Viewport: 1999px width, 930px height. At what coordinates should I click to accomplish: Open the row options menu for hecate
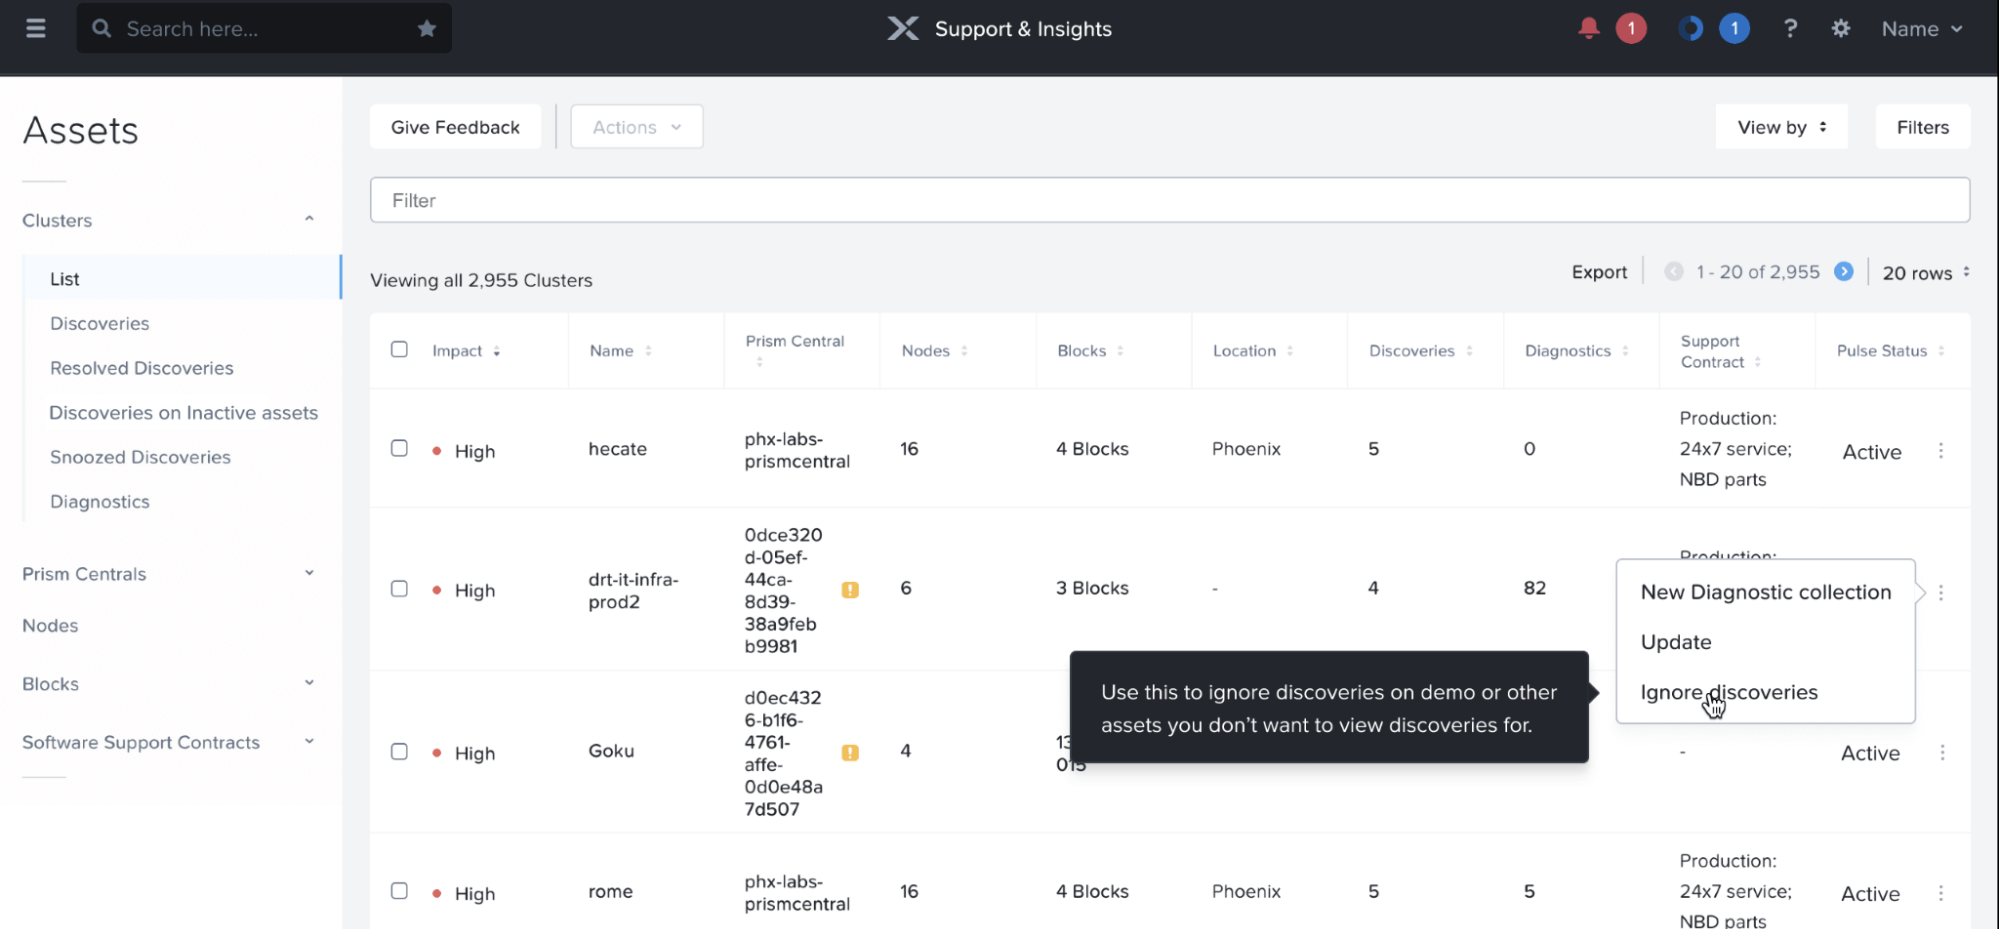pos(1940,451)
